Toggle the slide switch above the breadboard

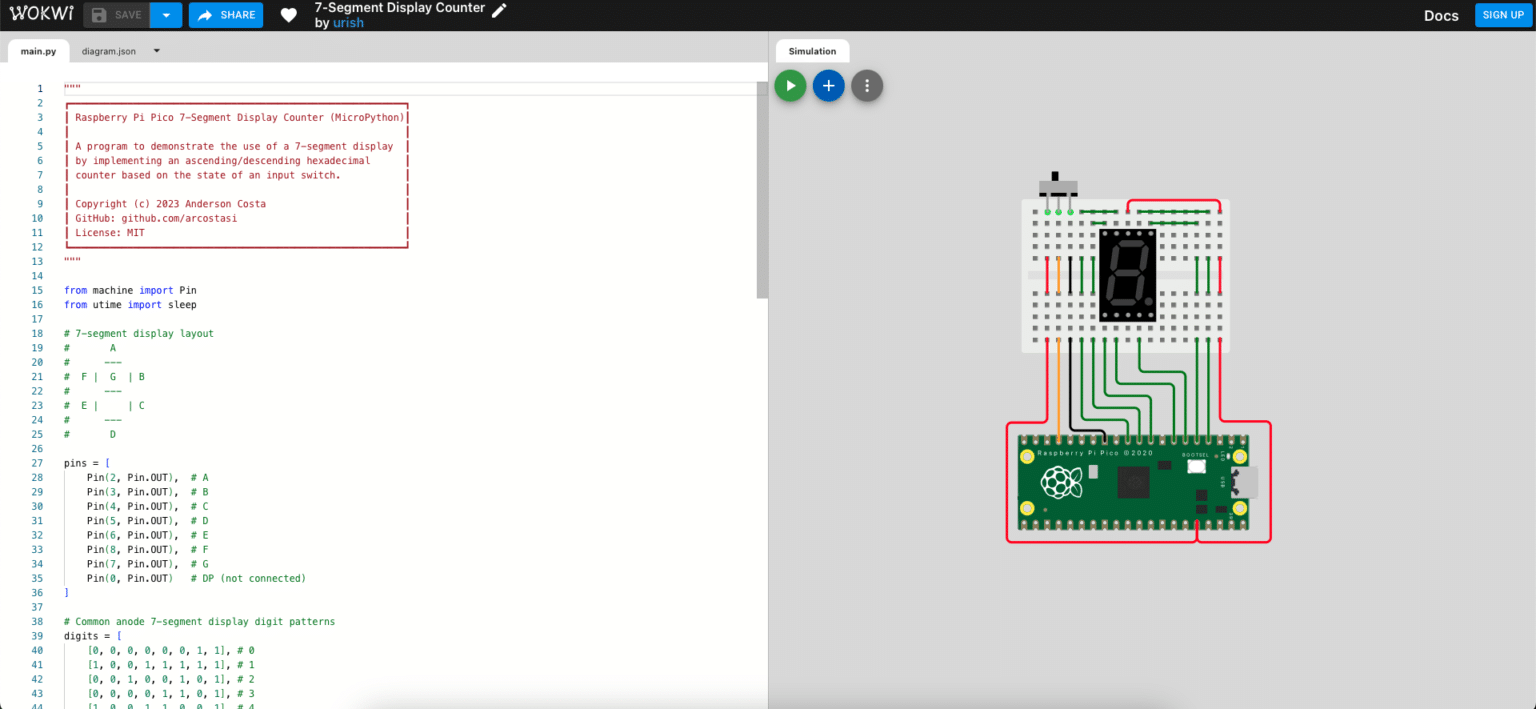pos(1060,188)
